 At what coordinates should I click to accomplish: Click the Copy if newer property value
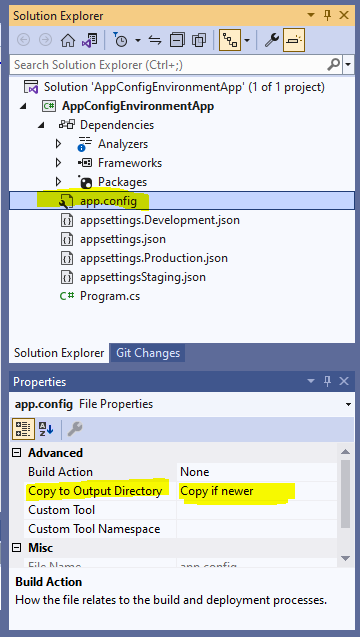pyautogui.click(x=217, y=491)
